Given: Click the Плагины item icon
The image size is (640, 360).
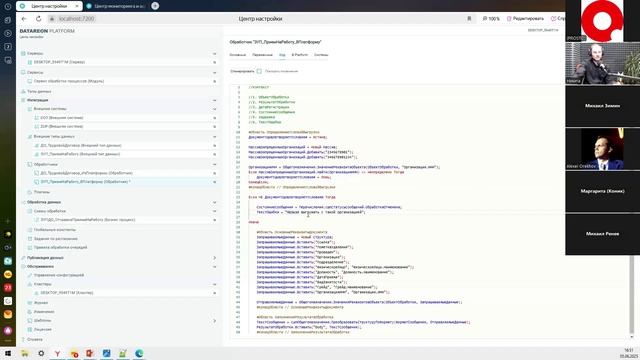Looking at the screenshot, I should (x=30, y=192).
